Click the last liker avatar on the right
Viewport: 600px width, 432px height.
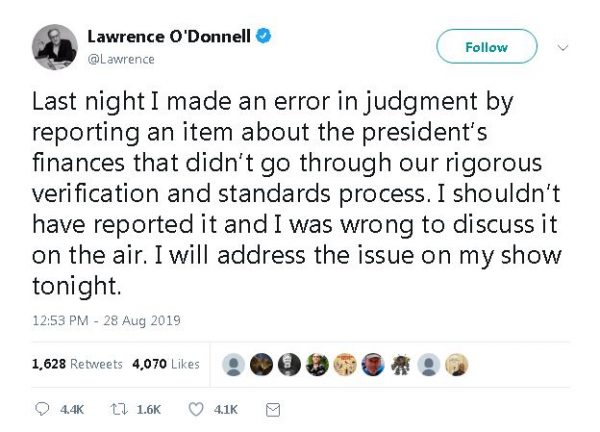457,365
